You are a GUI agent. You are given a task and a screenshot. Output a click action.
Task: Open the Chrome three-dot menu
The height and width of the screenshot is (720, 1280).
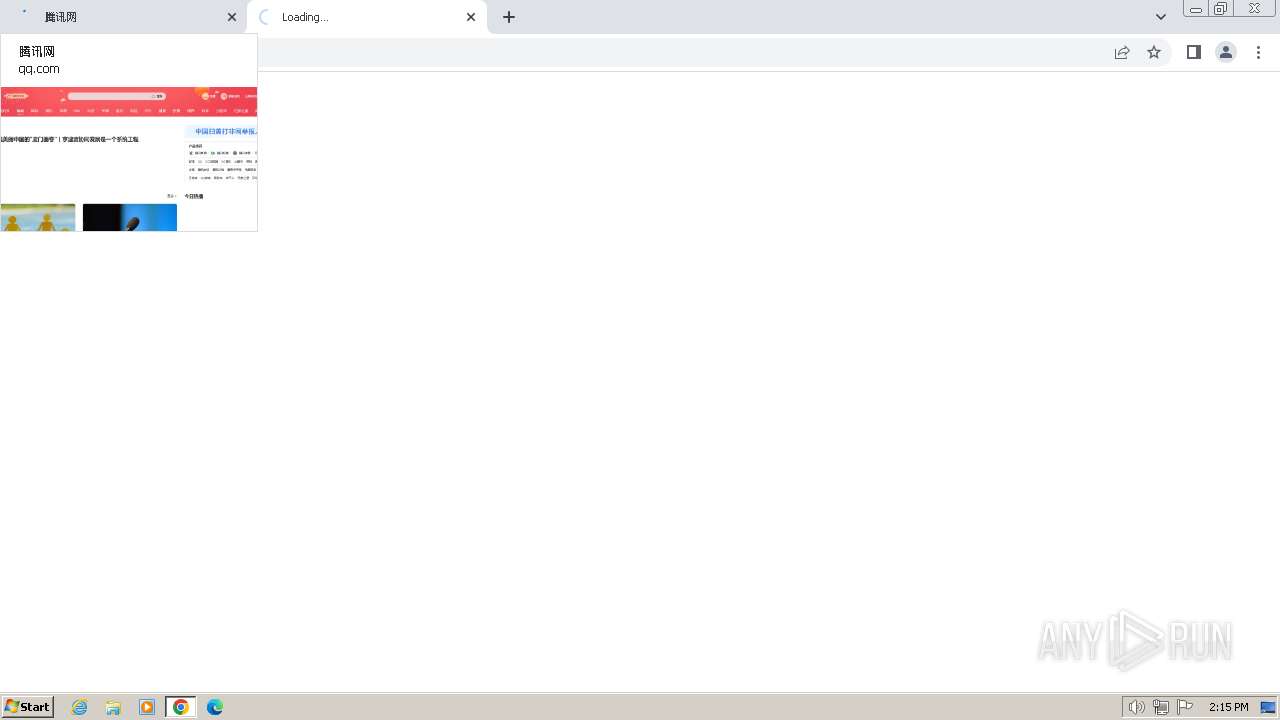point(1258,52)
